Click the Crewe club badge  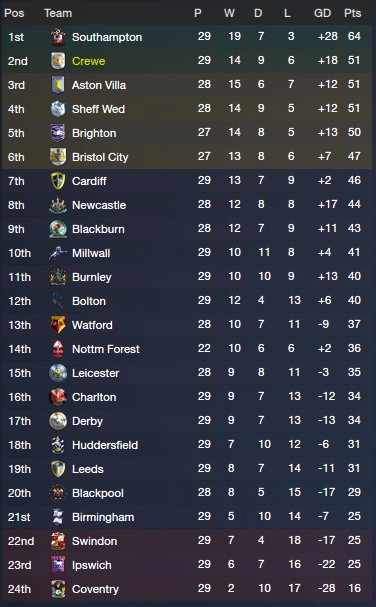pos(58,61)
